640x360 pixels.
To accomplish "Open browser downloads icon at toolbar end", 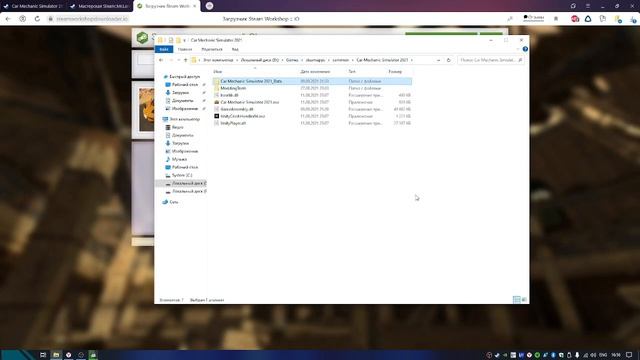I will [633, 19].
